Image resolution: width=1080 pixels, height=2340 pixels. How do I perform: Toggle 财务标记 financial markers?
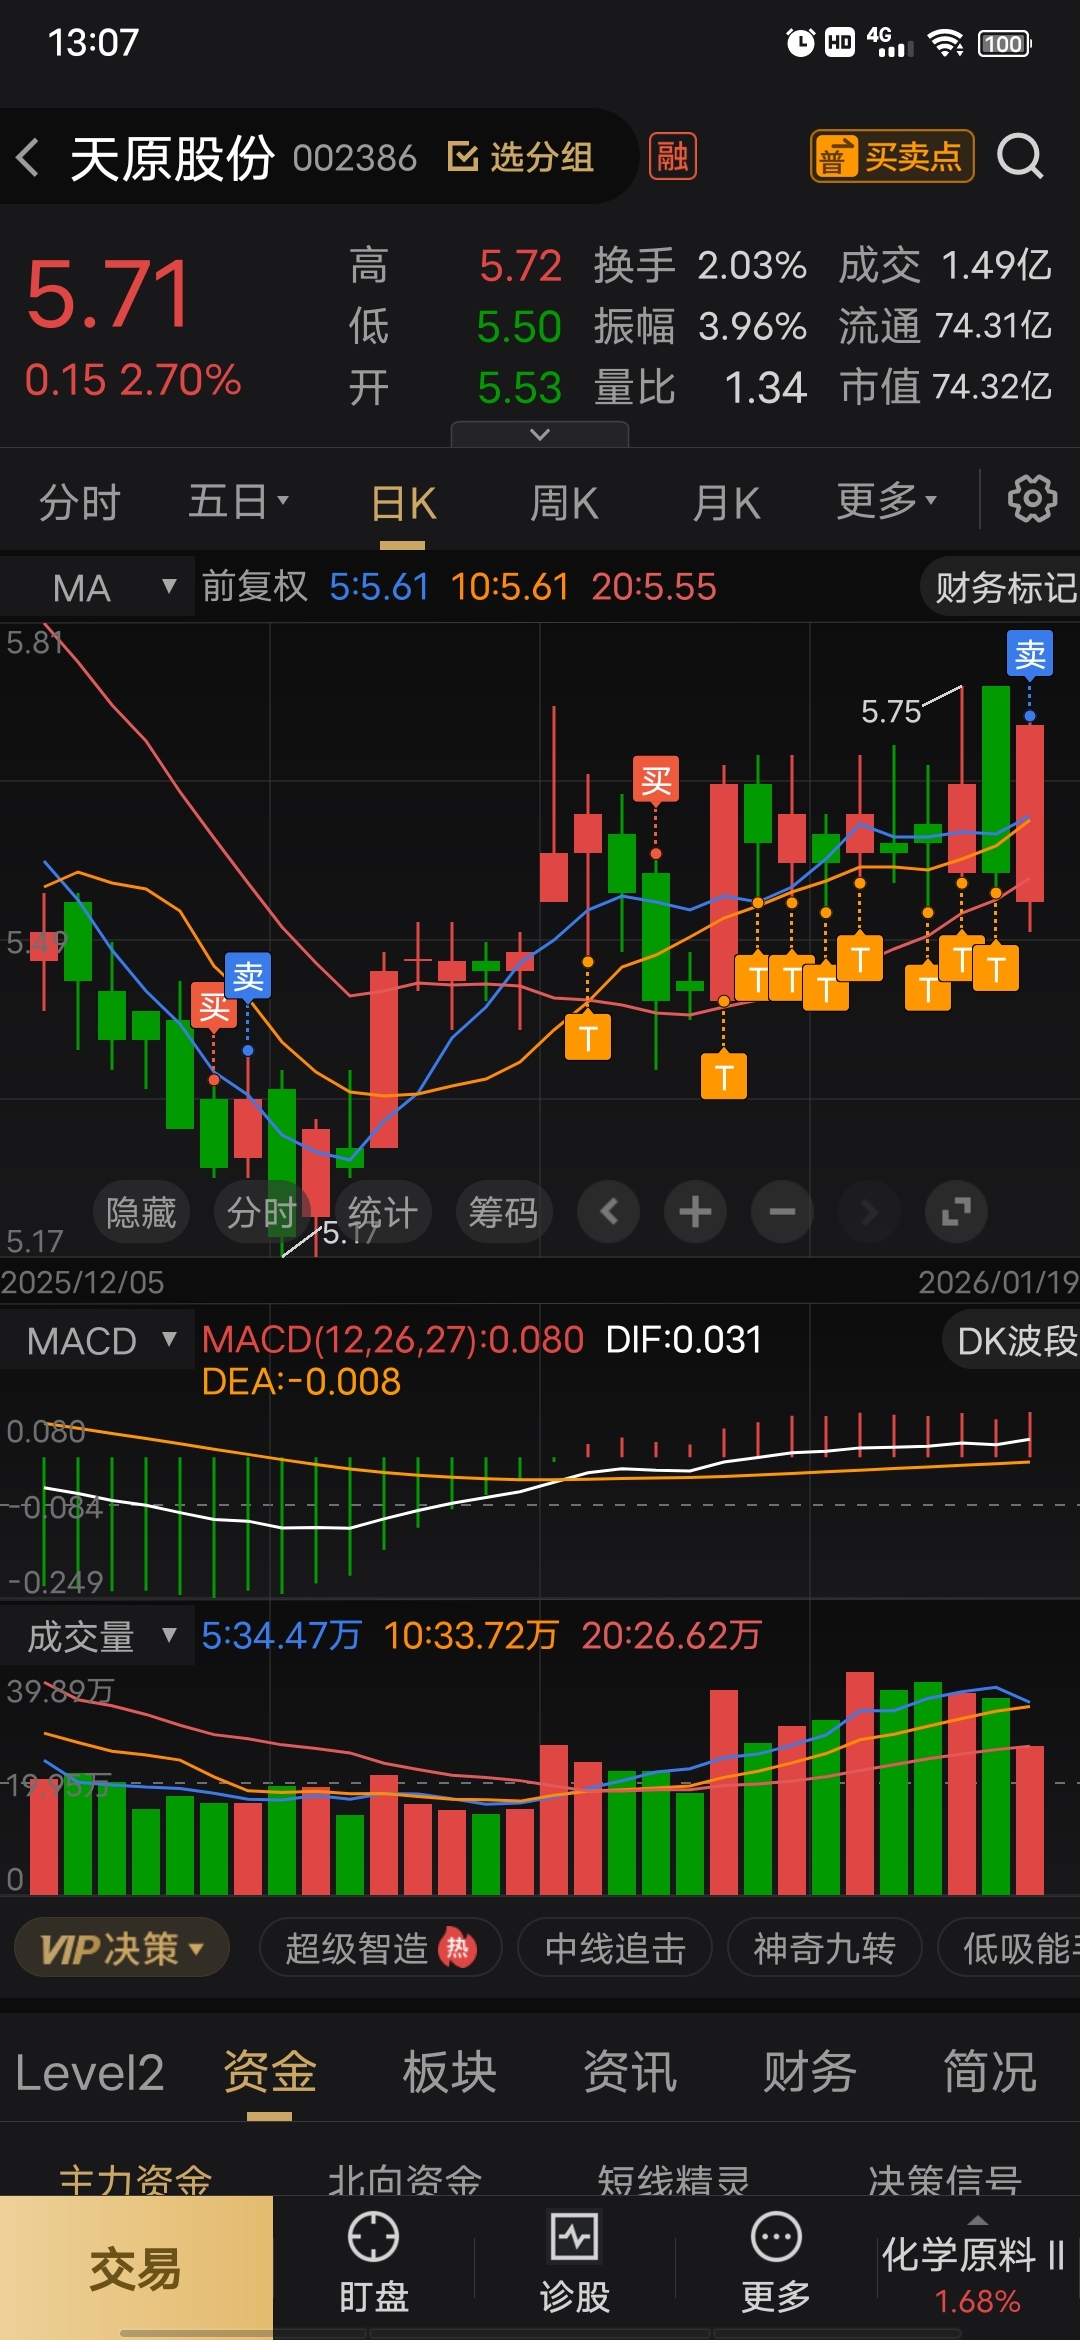tap(1002, 588)
